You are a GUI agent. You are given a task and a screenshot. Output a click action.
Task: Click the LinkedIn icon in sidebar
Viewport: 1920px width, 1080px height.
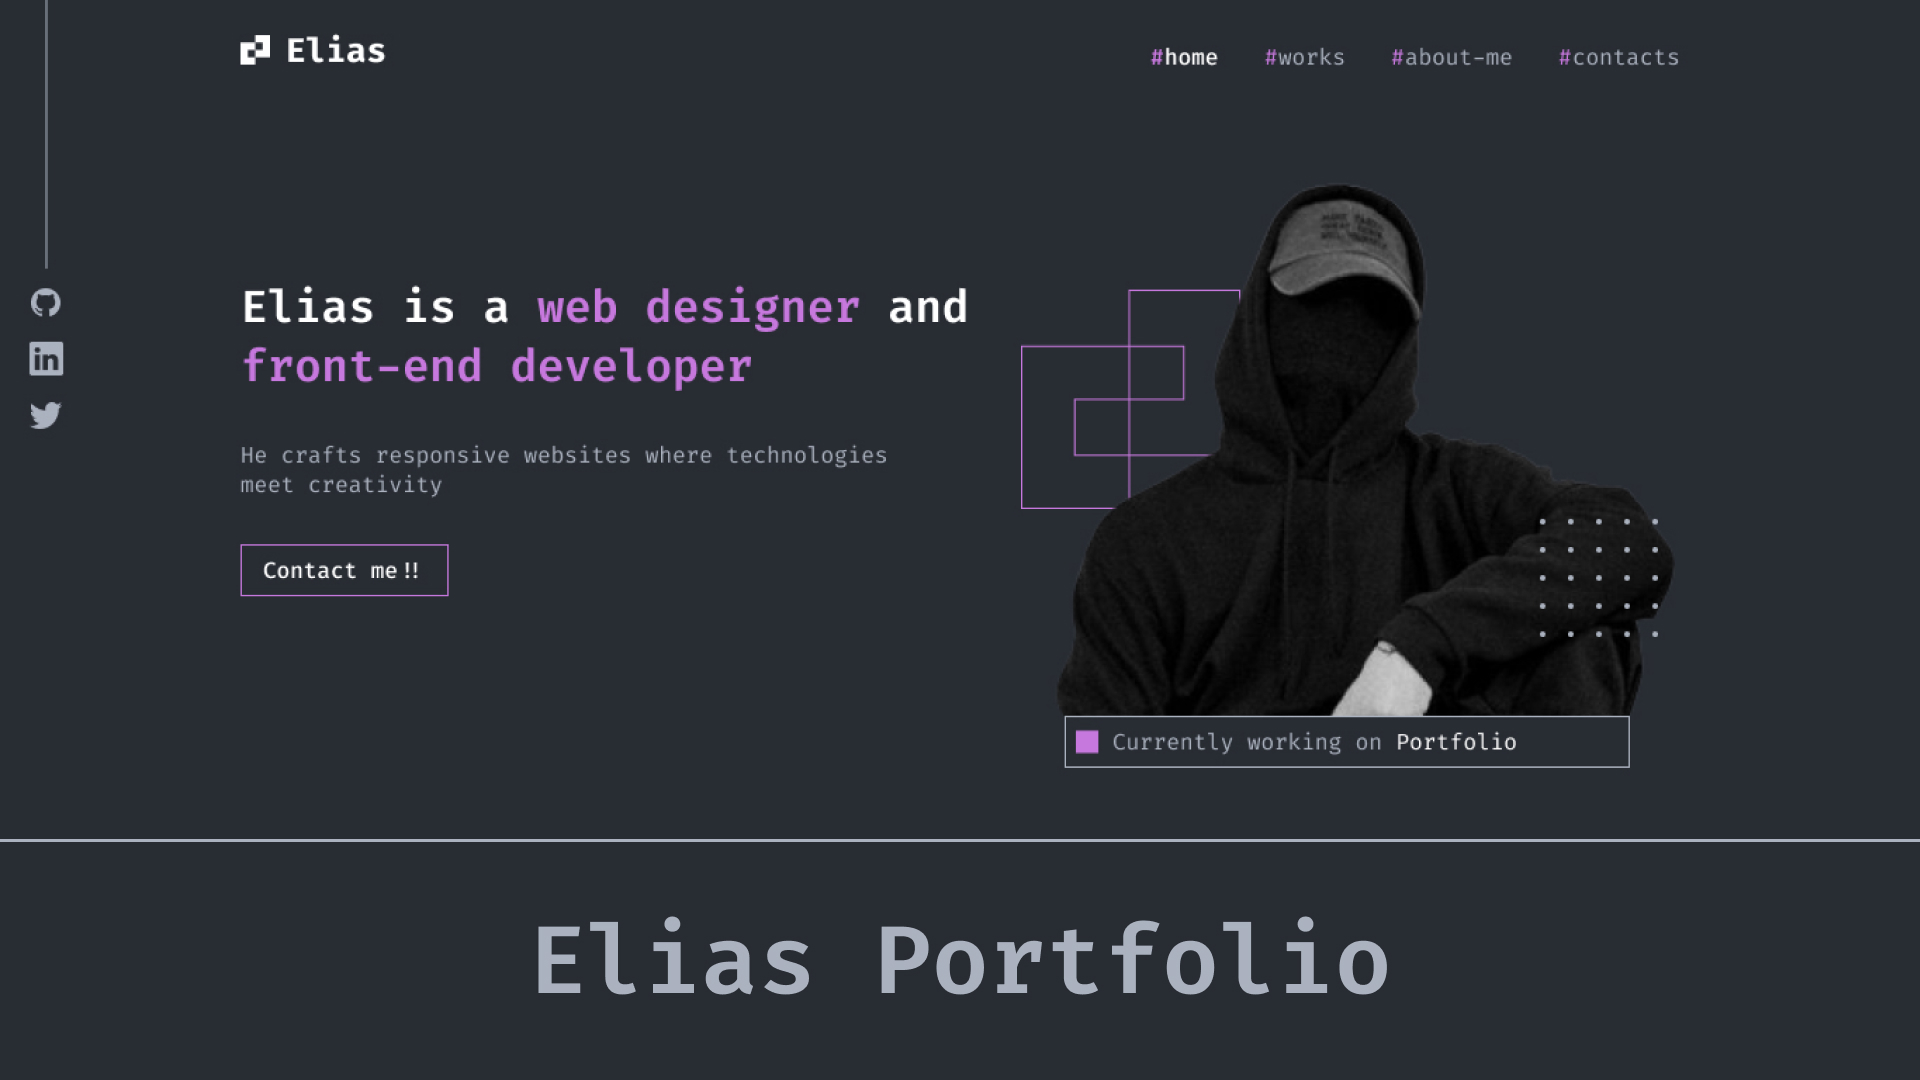click(46, 359)
